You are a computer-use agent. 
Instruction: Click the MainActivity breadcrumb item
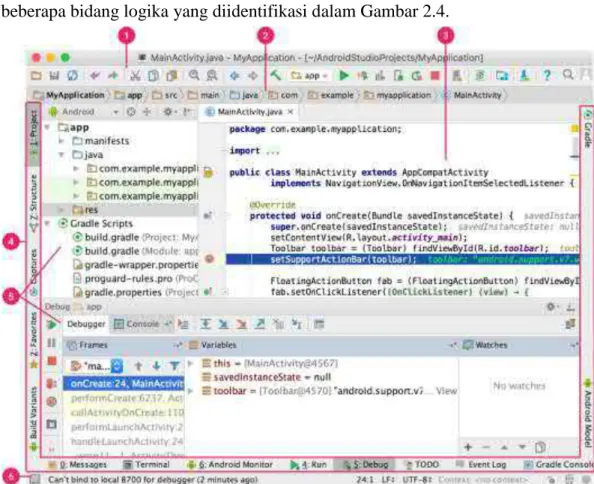tap(473, 95)
